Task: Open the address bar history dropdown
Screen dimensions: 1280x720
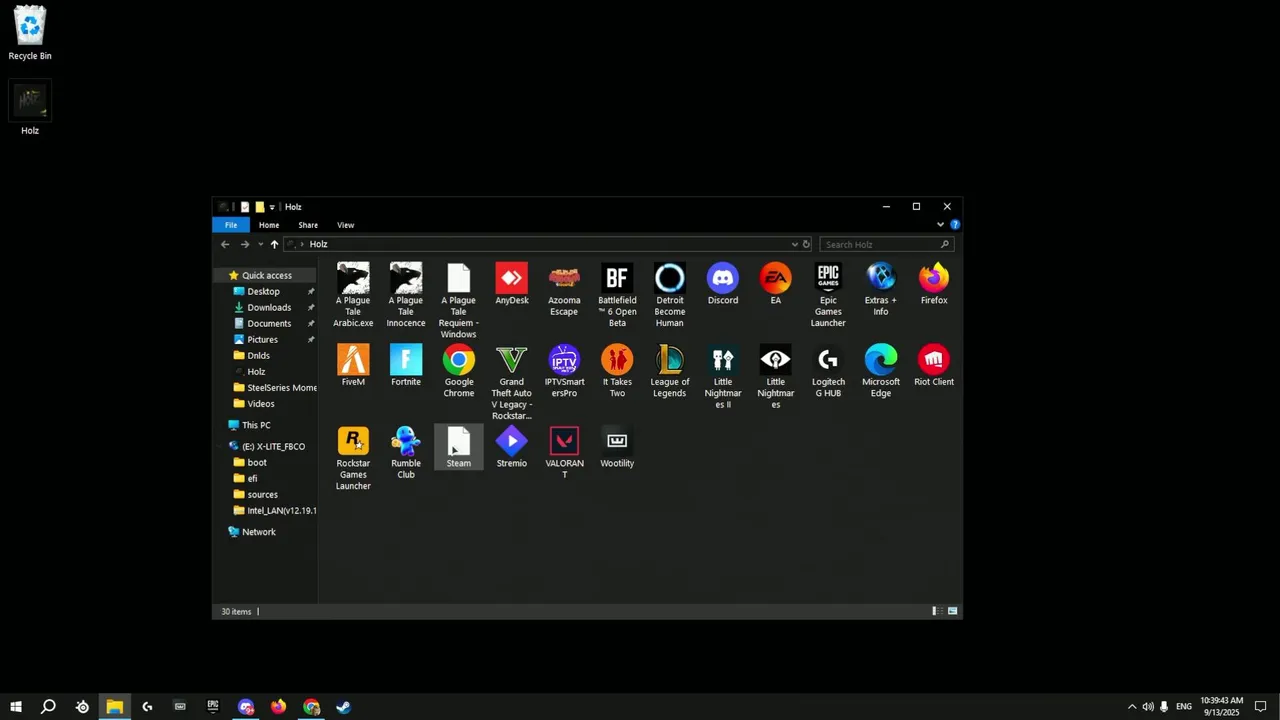Action: tap(795, 244)
